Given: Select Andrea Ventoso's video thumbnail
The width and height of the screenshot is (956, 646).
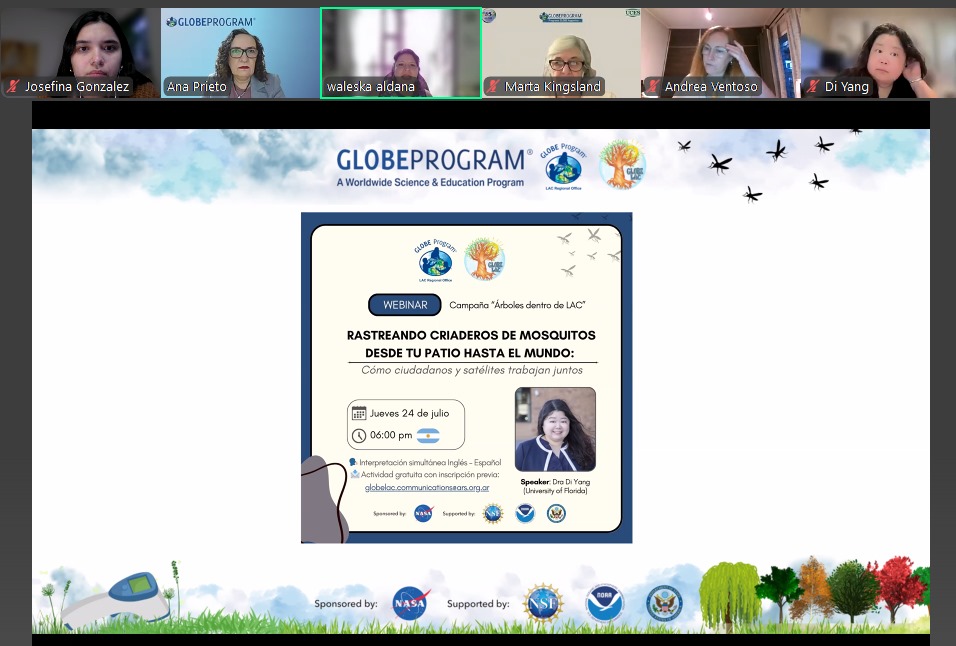Looking at the screenshot, I should point(721,53).
